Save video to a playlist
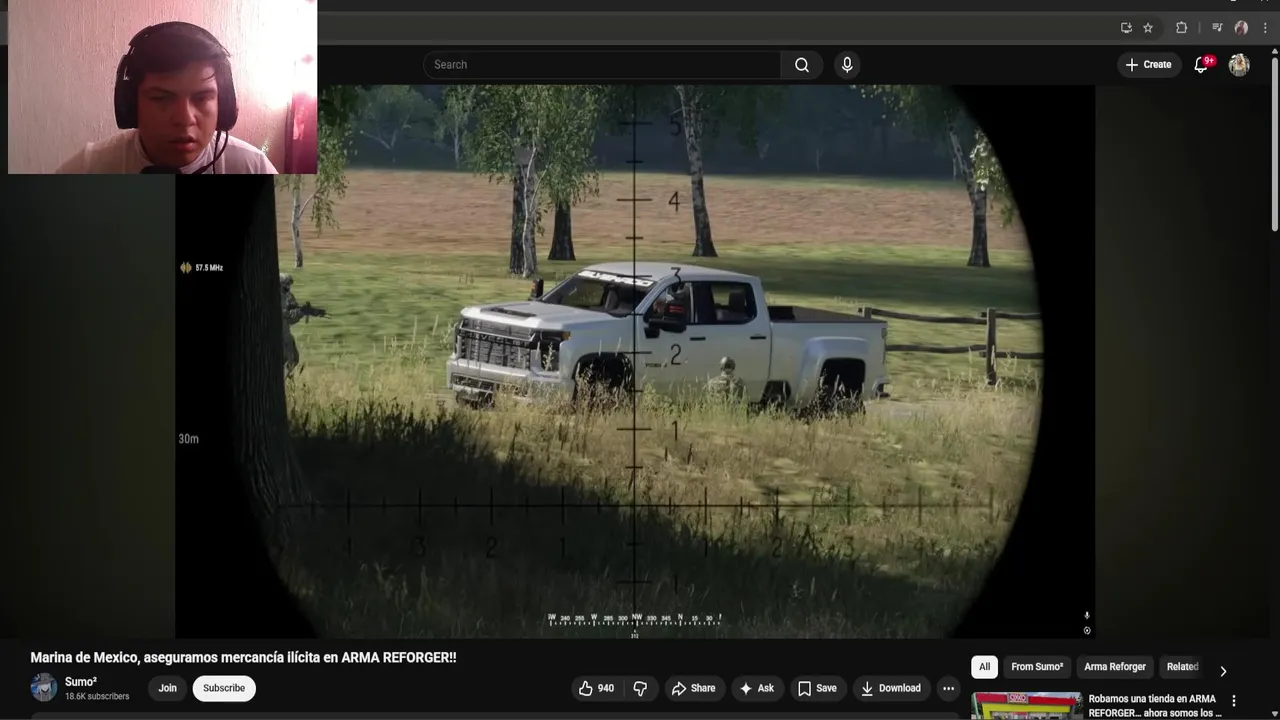Screen dimensions: 1280x720 816,688
